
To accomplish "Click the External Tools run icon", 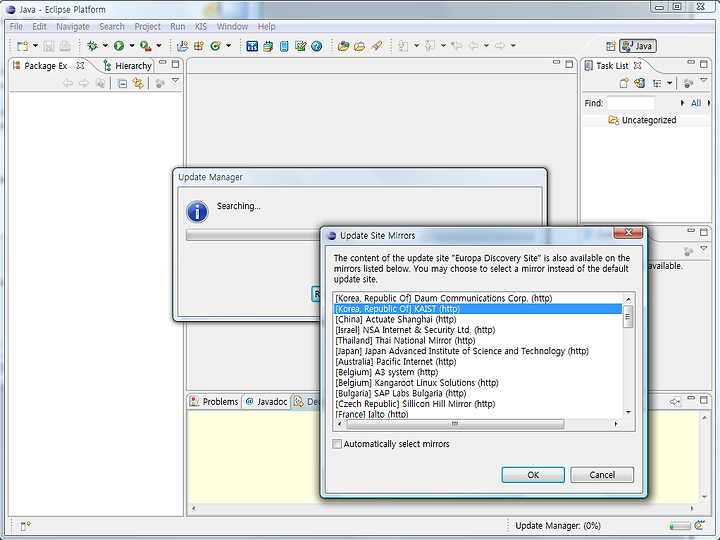I will point(146,46).
